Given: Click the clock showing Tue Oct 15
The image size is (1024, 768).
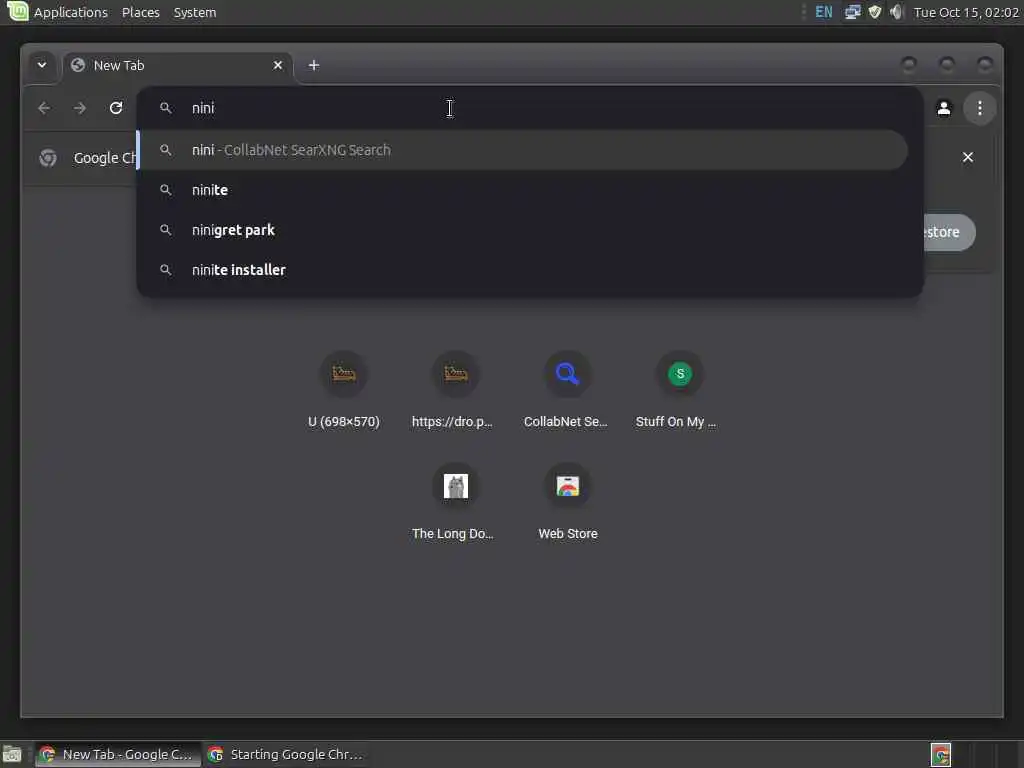Looking at the screenshot, I should click(966, 12).
